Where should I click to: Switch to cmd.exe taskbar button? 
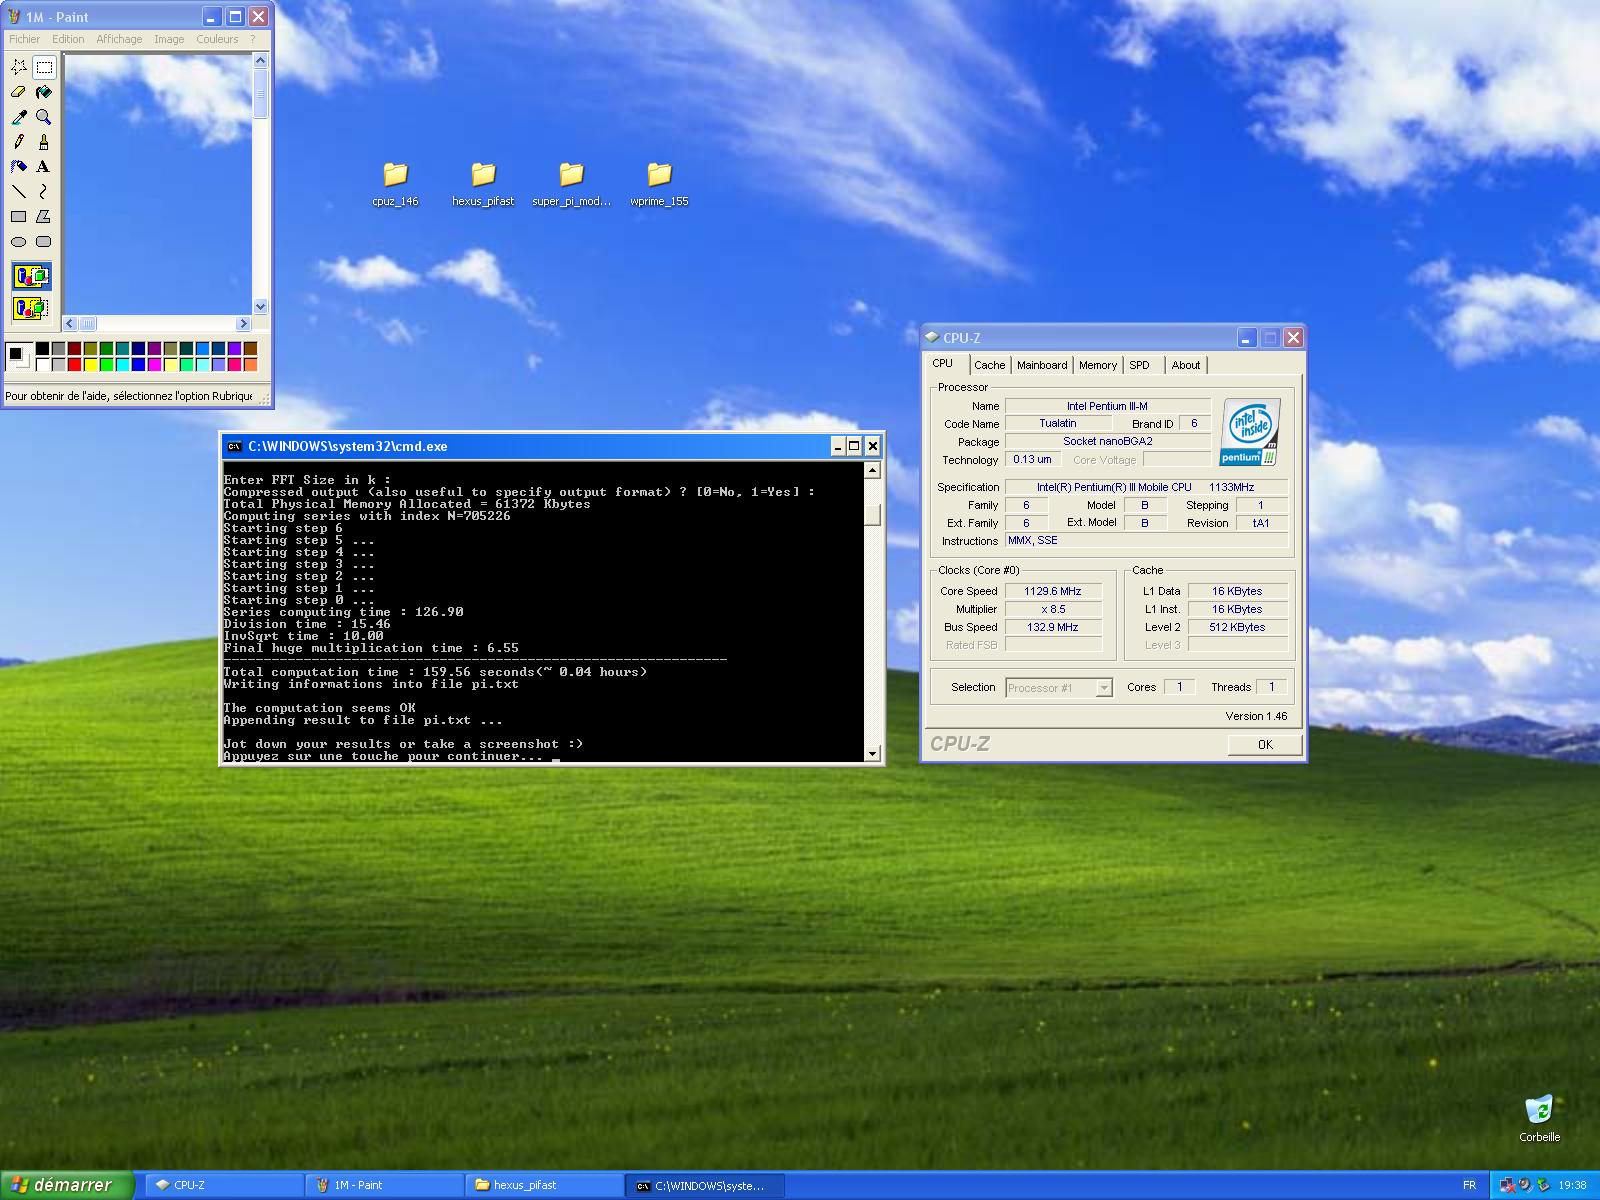[x=705, y=1185]
